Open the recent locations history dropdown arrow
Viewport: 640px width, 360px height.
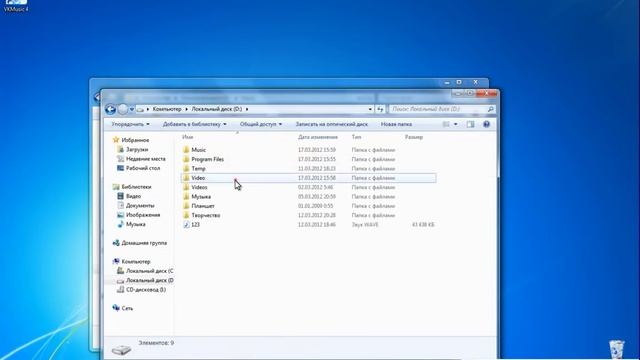point(131,109)
